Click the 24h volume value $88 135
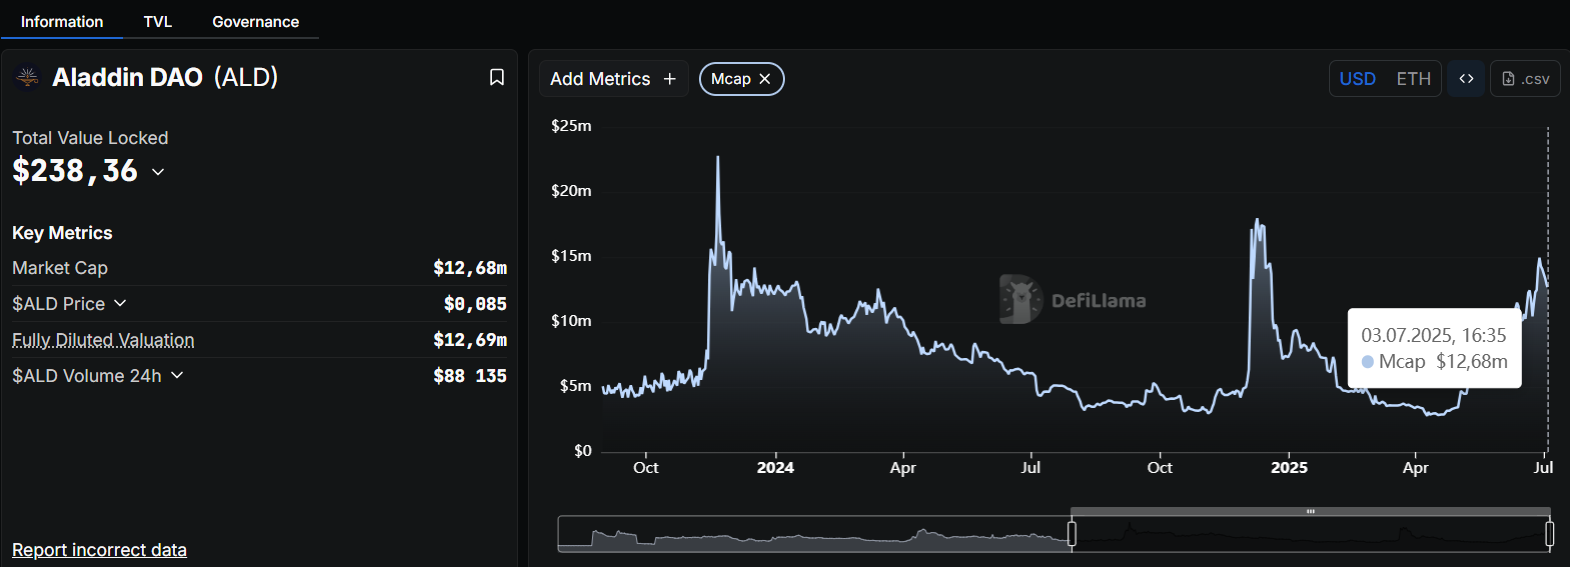1570x567 pixels. click(469, 376)
